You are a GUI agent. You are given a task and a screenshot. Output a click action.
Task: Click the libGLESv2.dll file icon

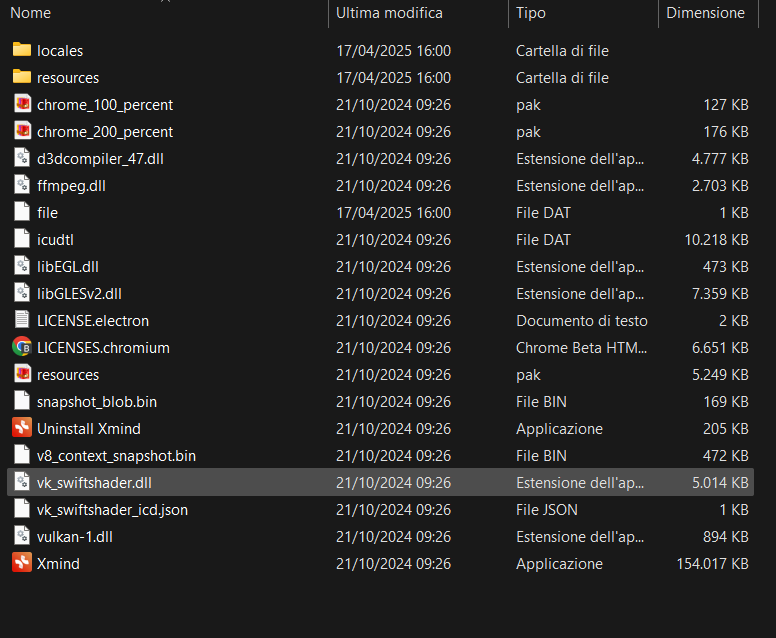point(22,293)
